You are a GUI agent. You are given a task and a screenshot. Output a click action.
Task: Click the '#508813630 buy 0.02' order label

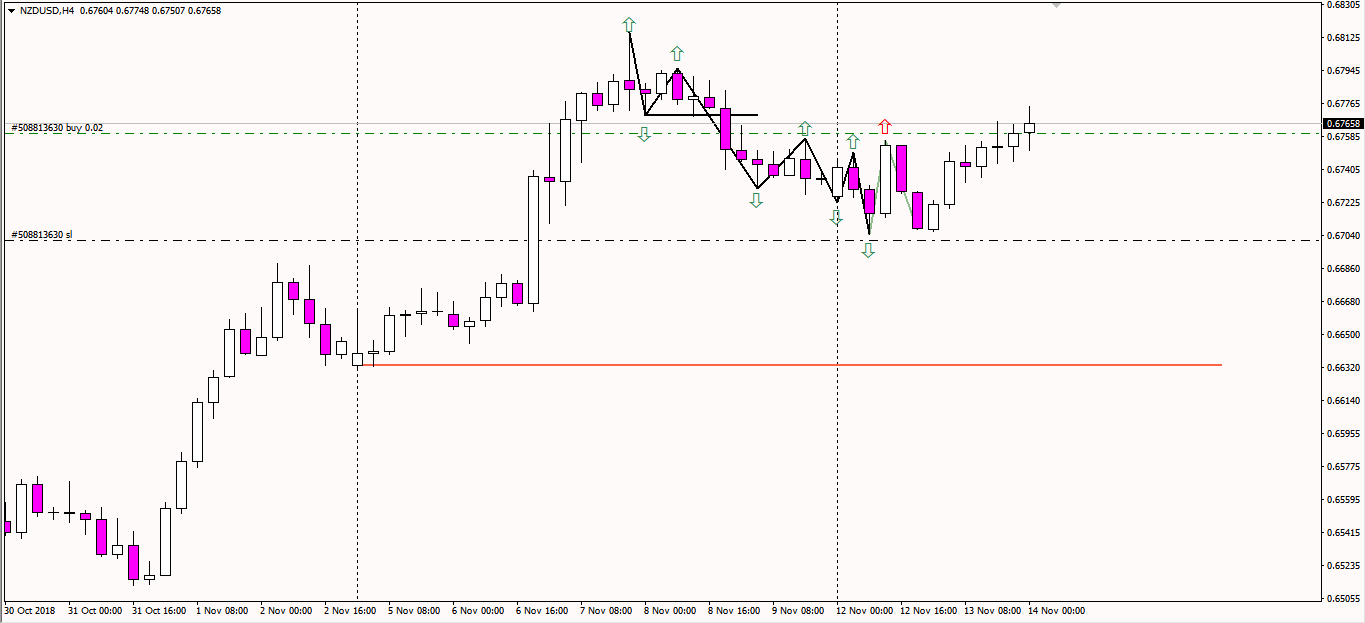57,128
